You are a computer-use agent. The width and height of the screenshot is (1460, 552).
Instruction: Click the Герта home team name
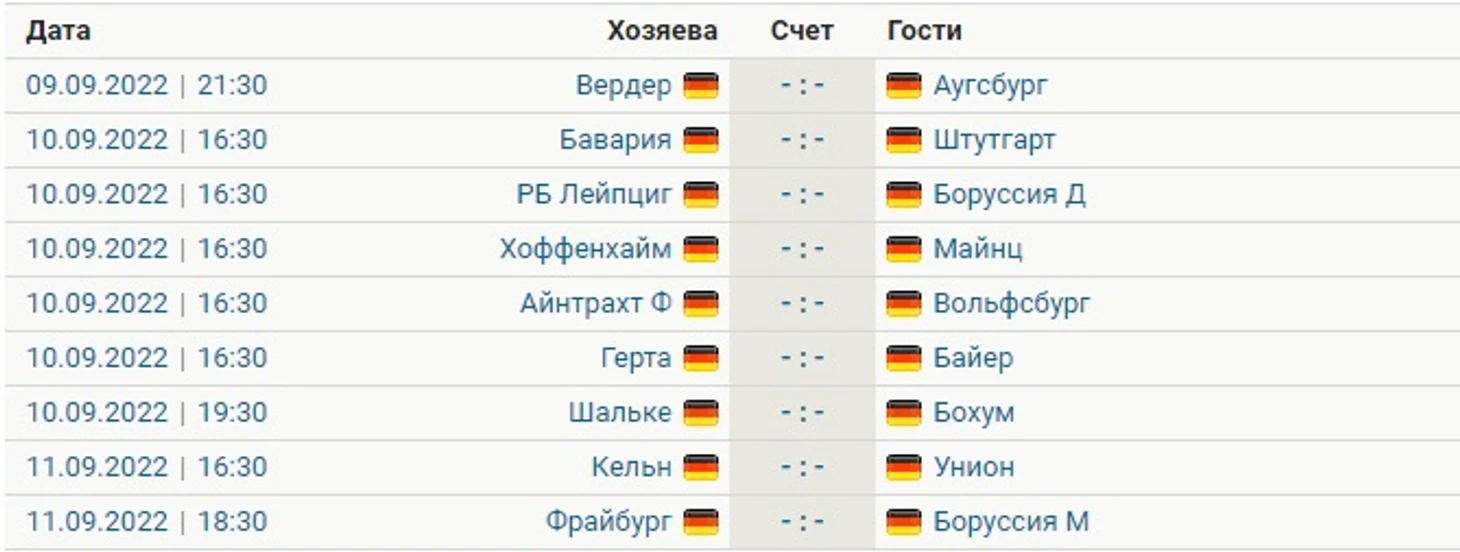tap(636, 358)
